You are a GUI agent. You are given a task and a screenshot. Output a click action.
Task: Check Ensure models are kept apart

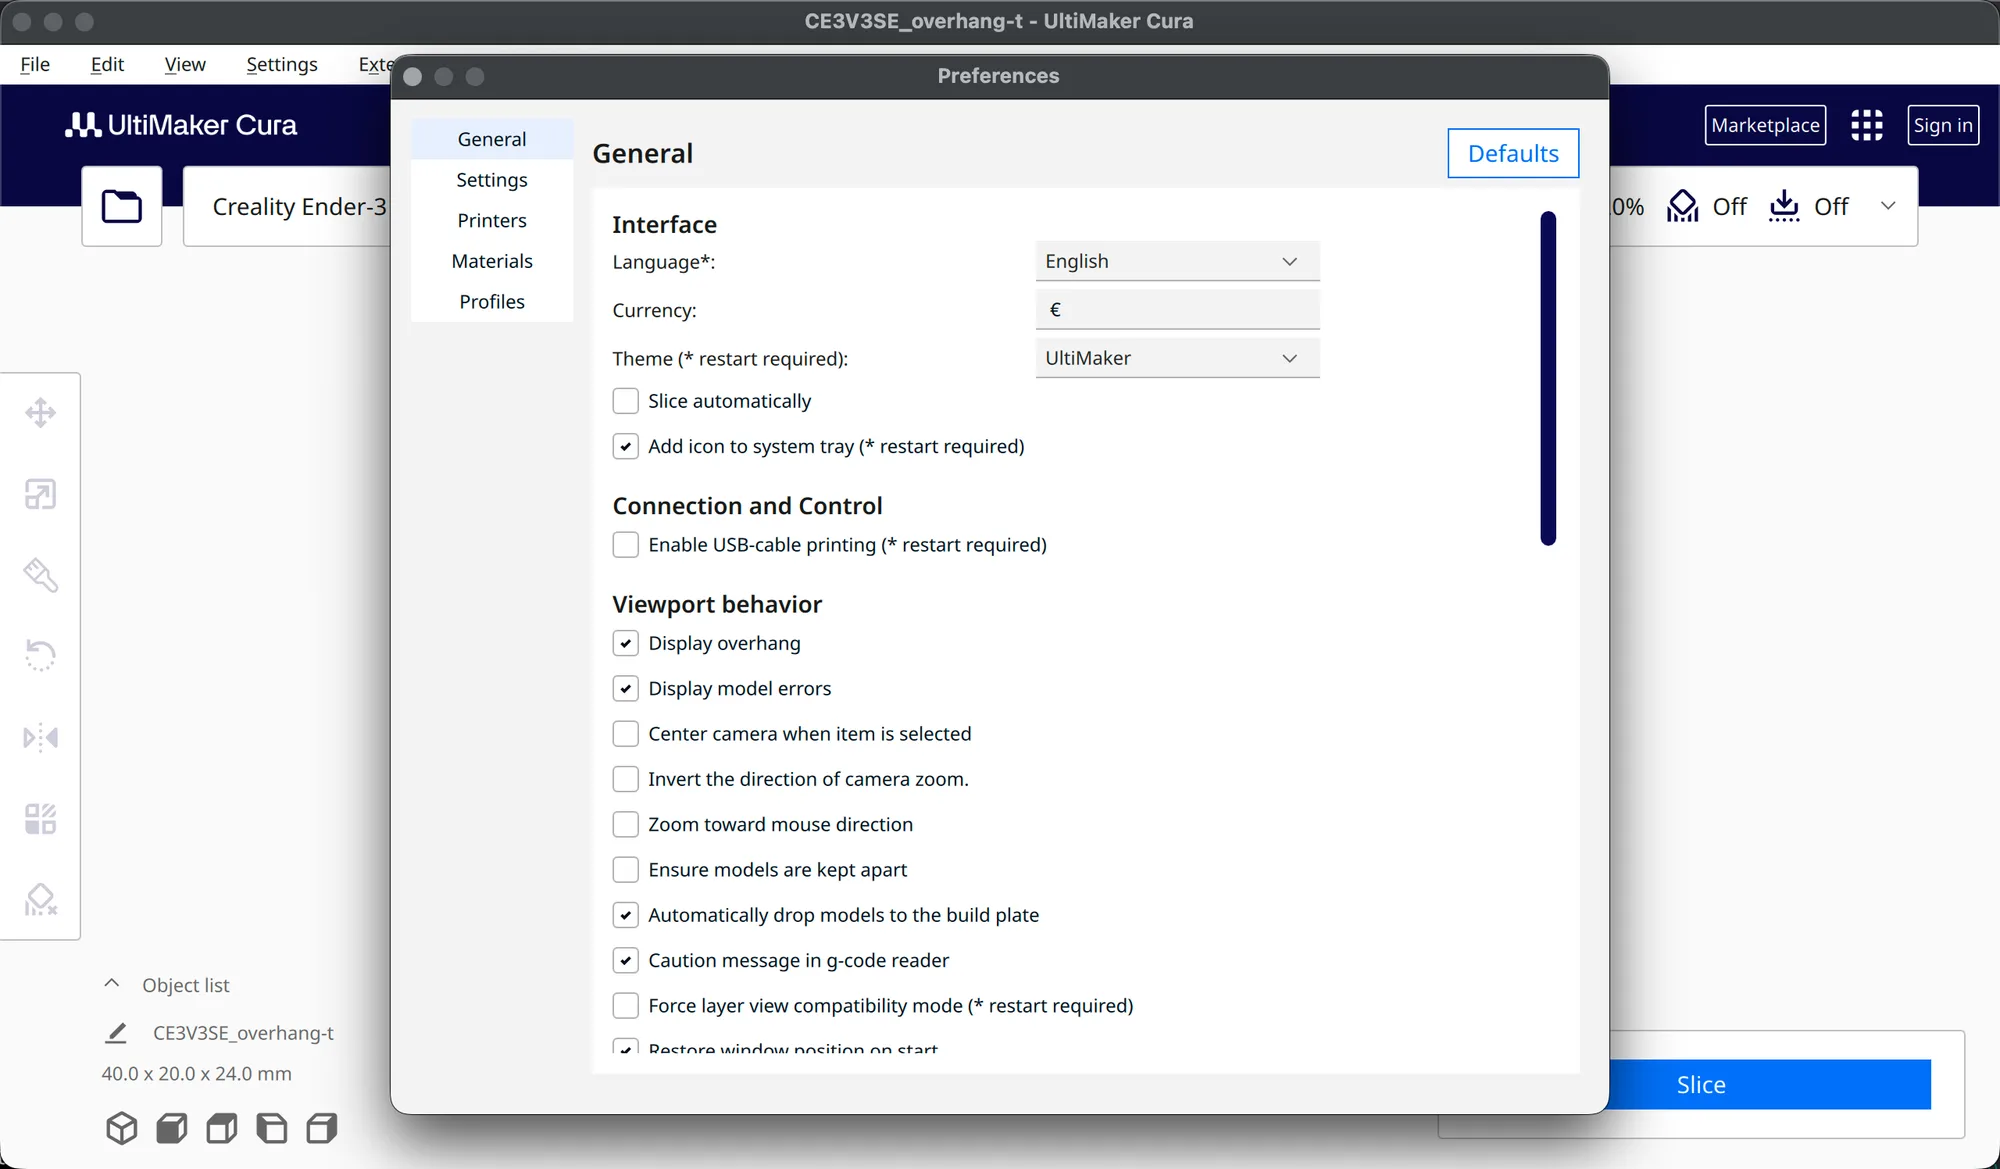(x=626, y=870)
